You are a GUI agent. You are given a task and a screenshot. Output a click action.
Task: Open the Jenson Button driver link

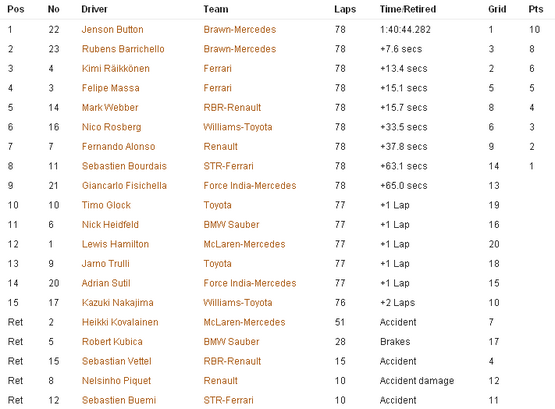pyautogui.click(x=113, y=29)
